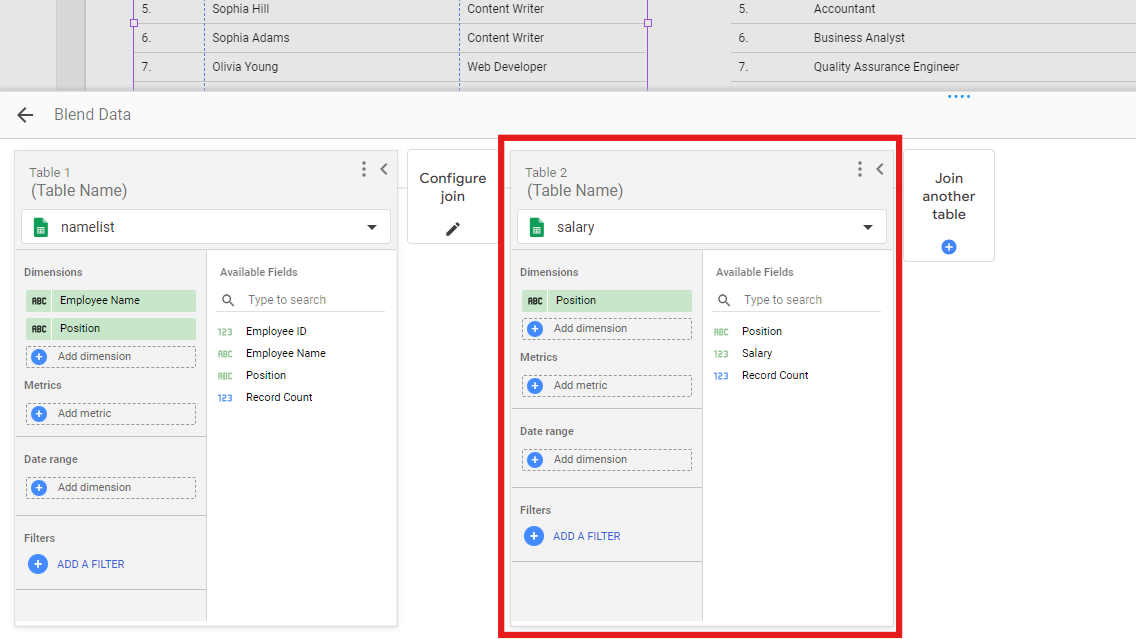Open the salary data source dropdown
Viewport: 1136px width, 639px height.
click(867, 227)
